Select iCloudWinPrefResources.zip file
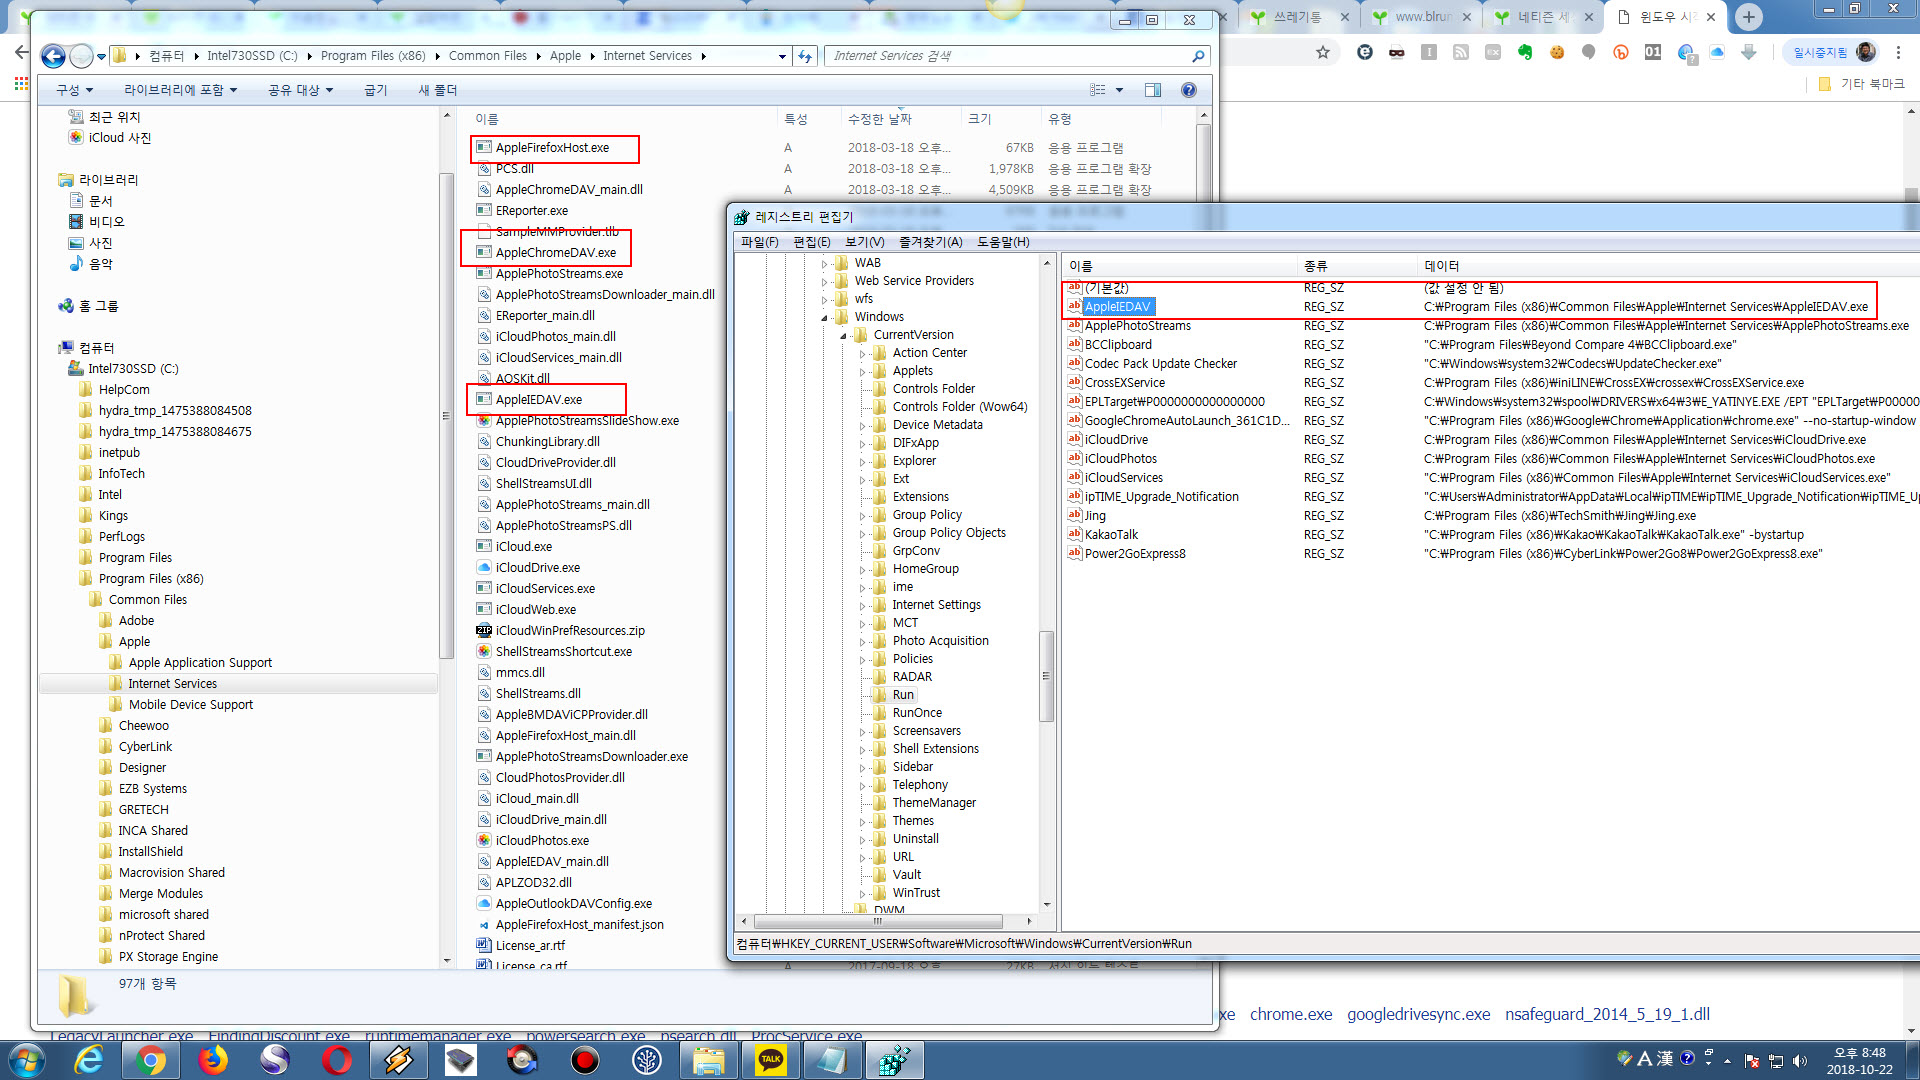 pyautogui.click(x=570, y=631)
